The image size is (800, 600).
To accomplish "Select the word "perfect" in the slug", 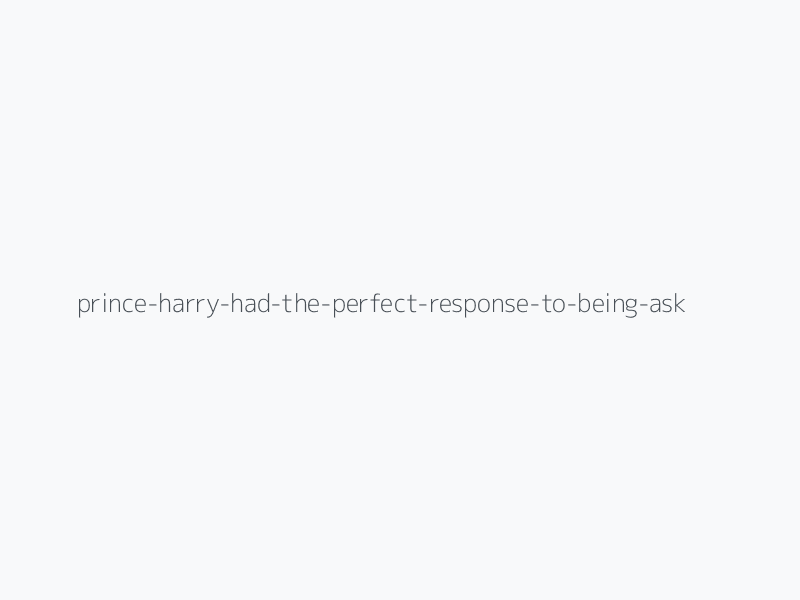I will tap(374, 304).
